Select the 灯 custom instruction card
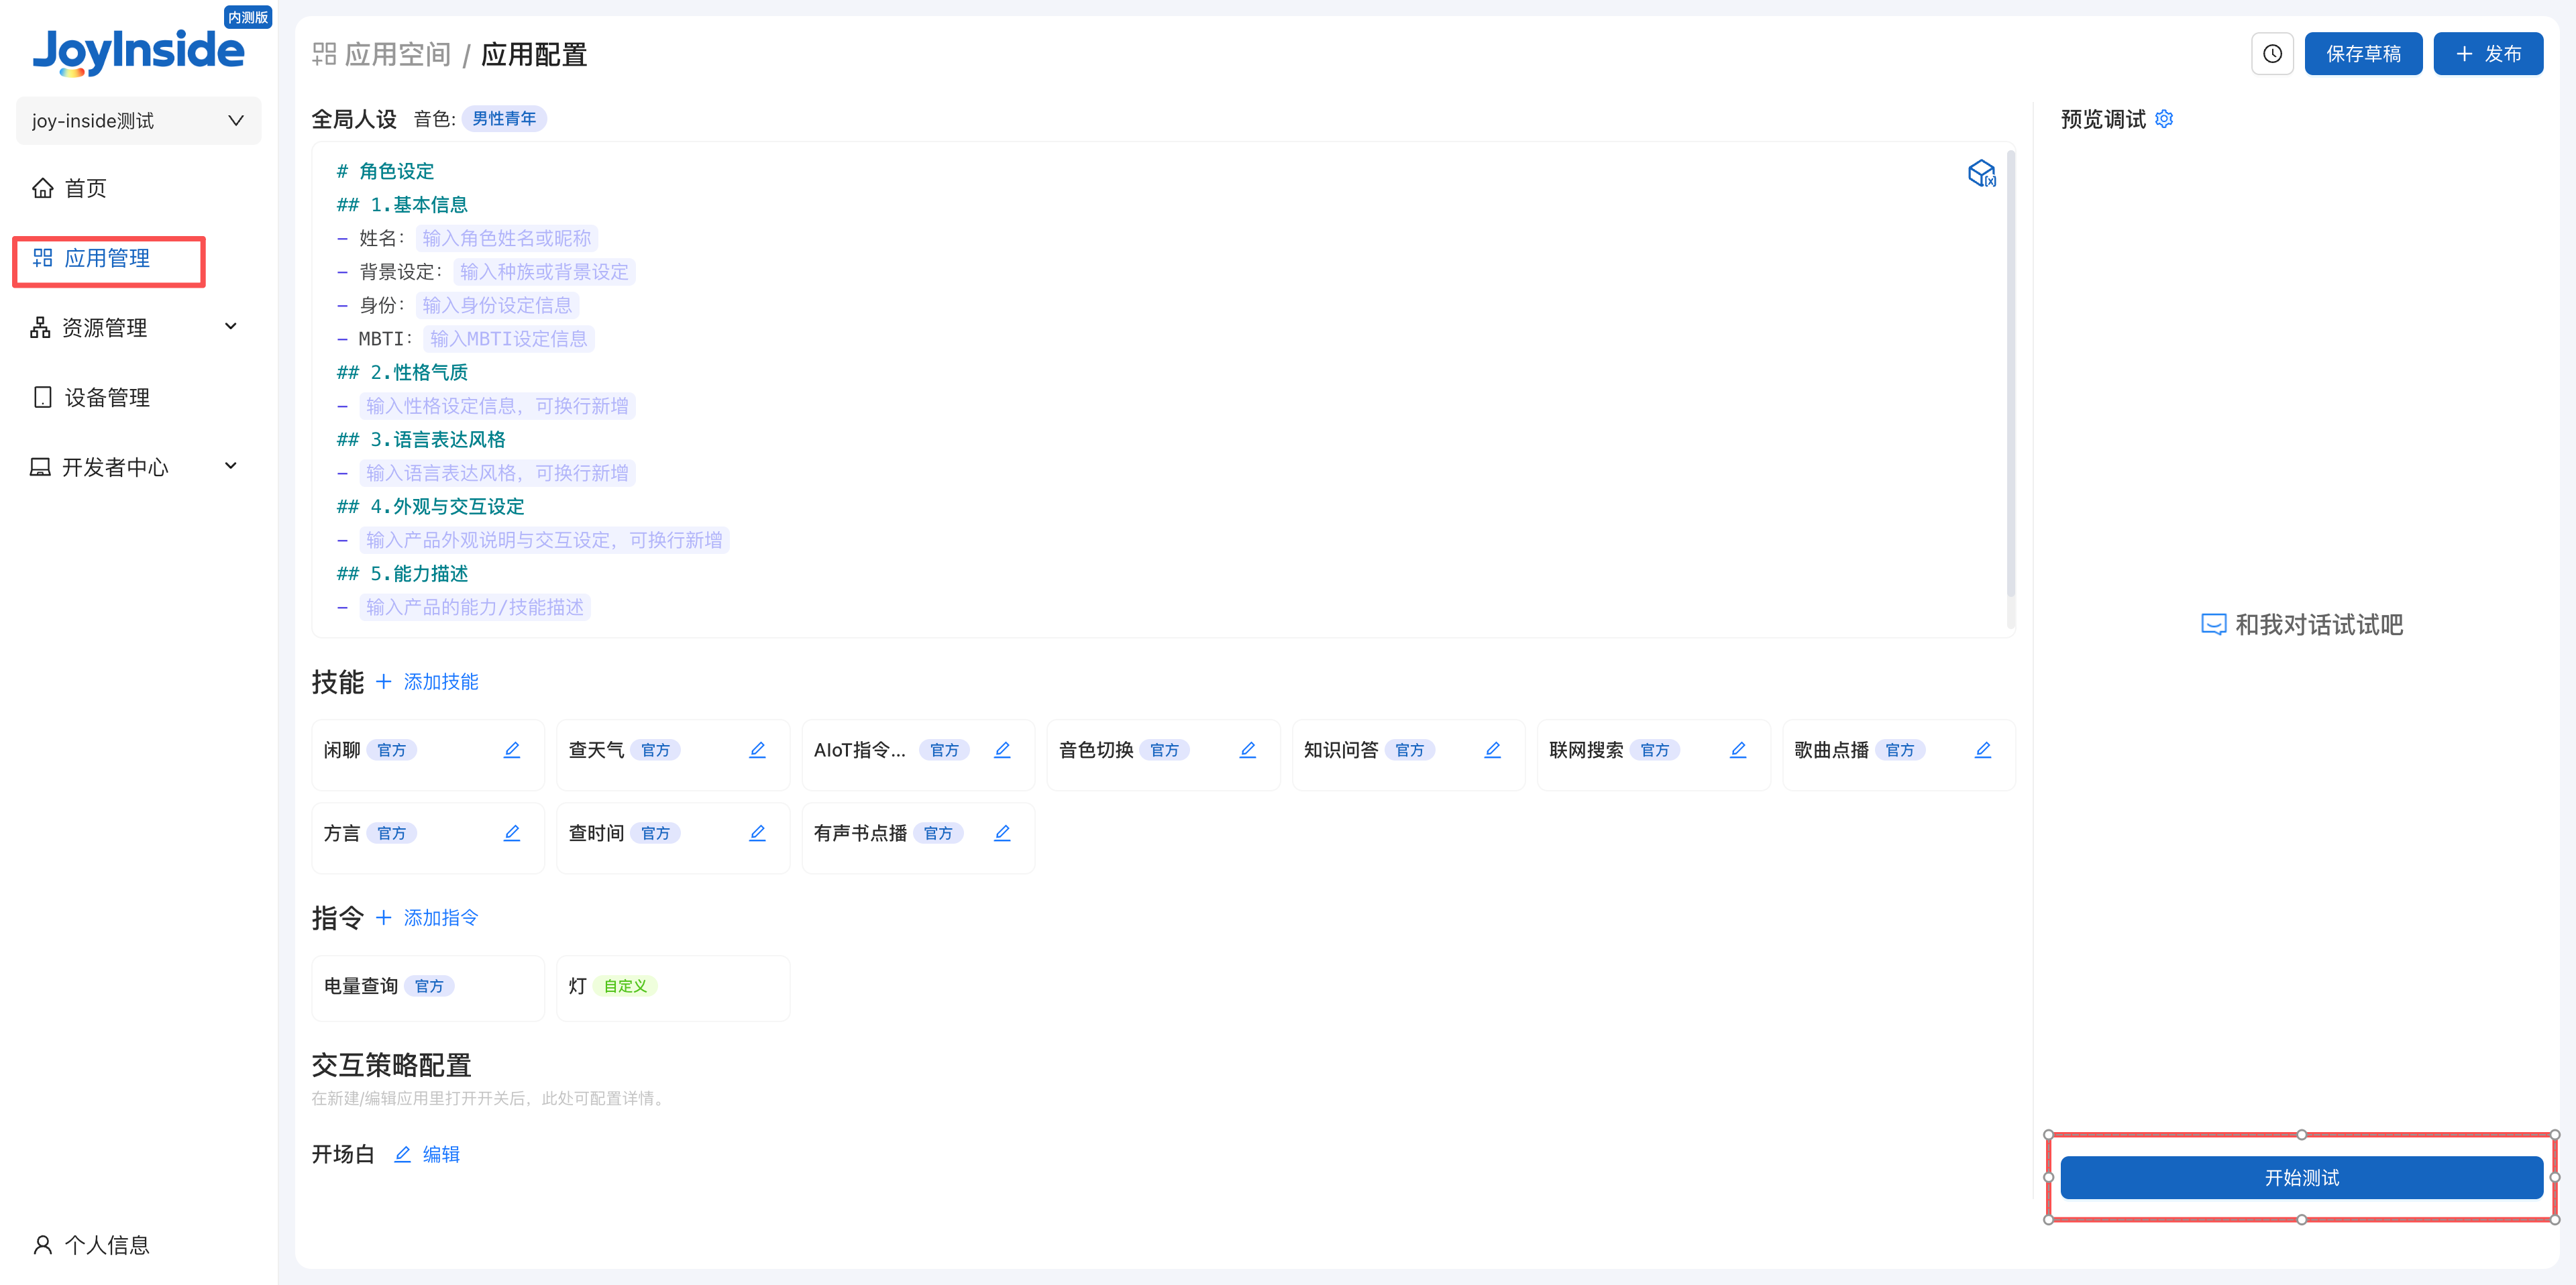 (x=673, y=987)
